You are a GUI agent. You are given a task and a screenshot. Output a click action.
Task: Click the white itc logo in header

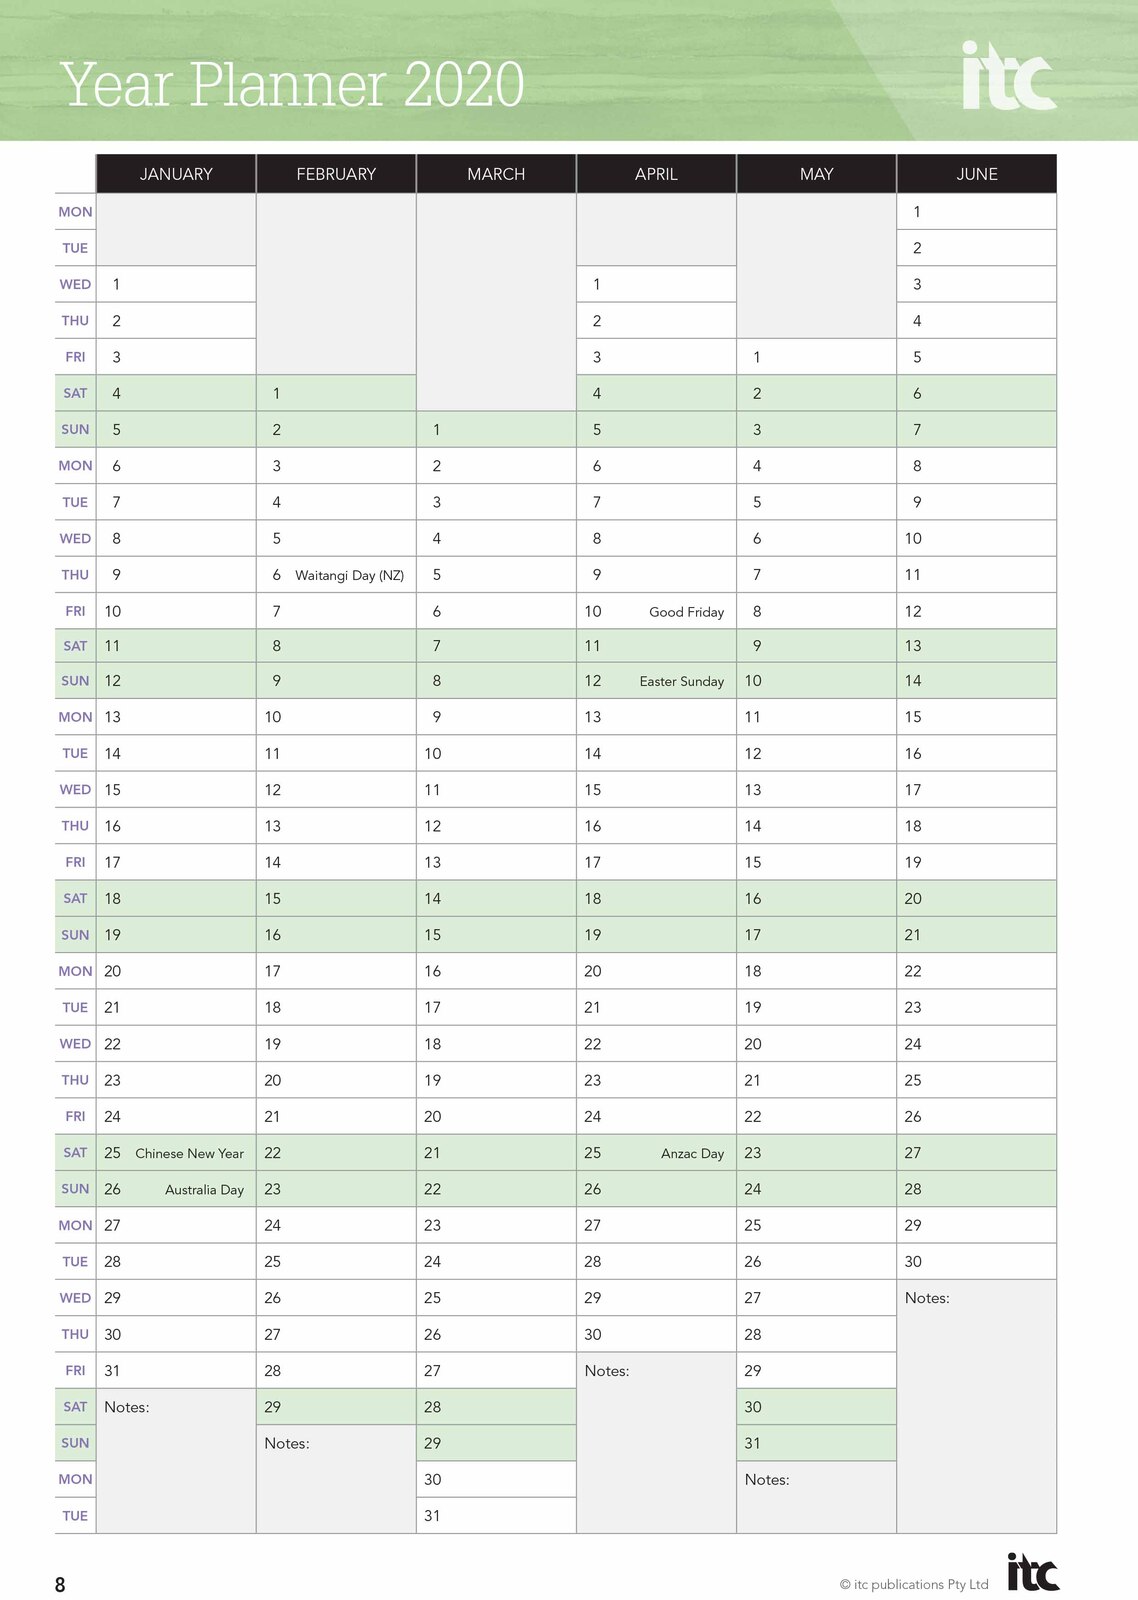tap(1008, 76)
